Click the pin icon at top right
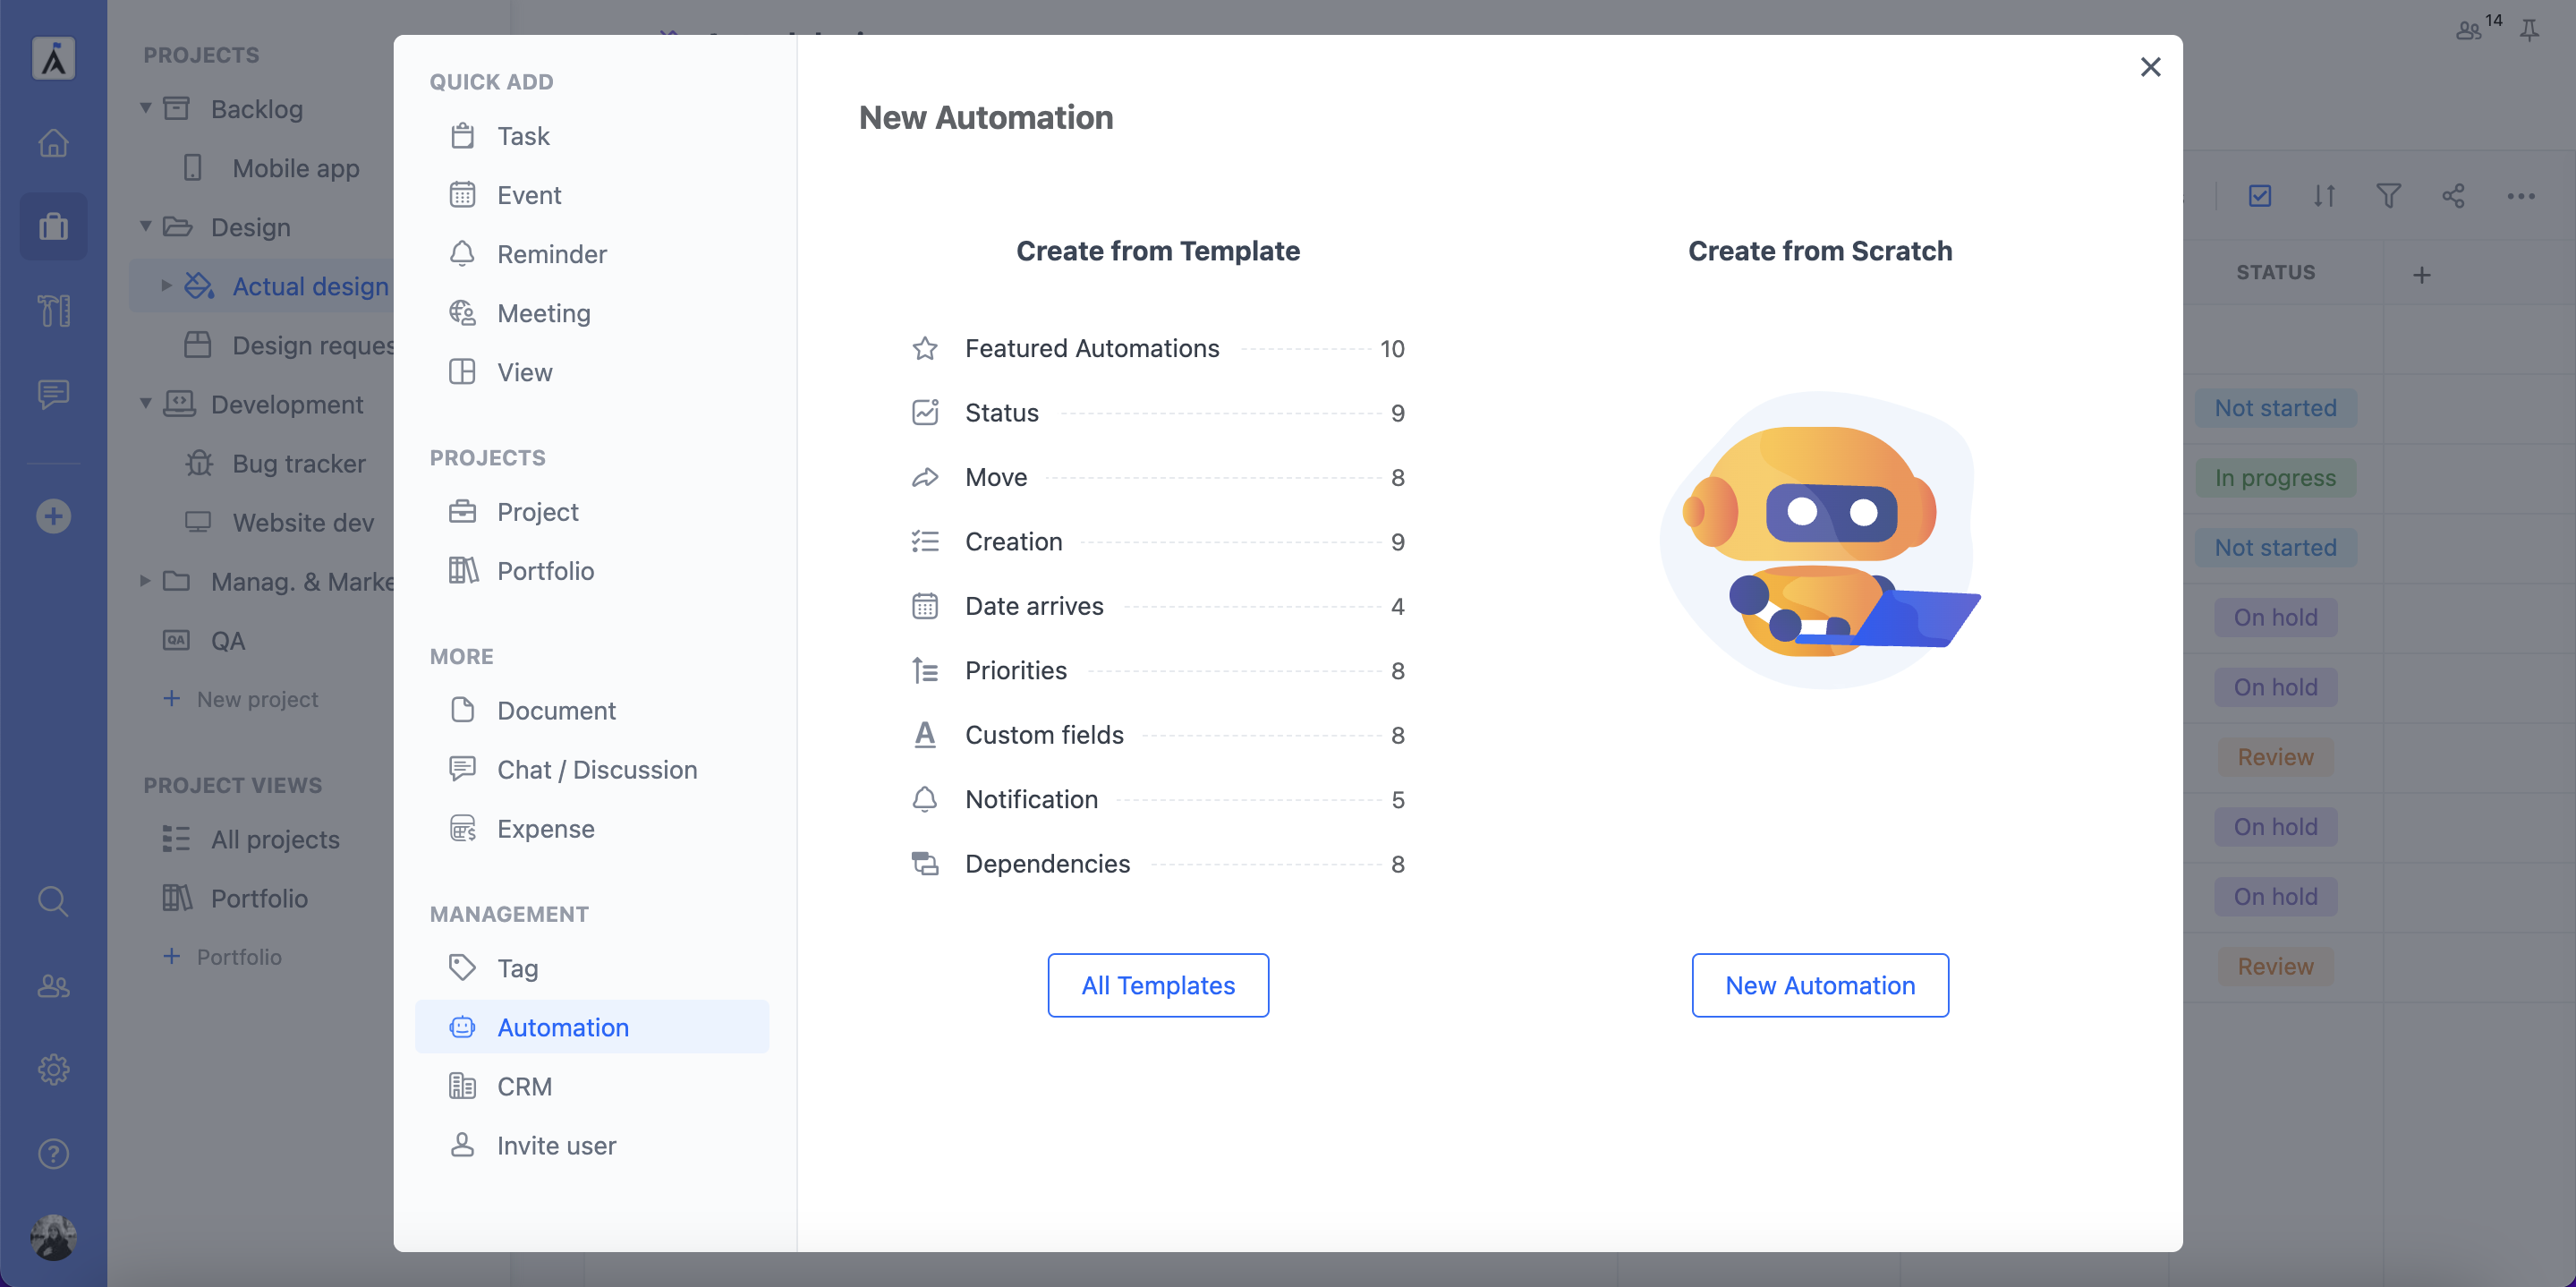The image size is (2576, 1287). [2529, 30]
